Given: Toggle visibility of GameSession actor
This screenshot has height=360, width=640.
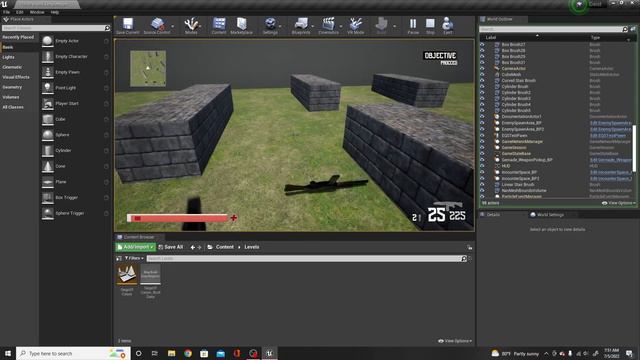Looking at the screenshot, I should tap(482, 148).
